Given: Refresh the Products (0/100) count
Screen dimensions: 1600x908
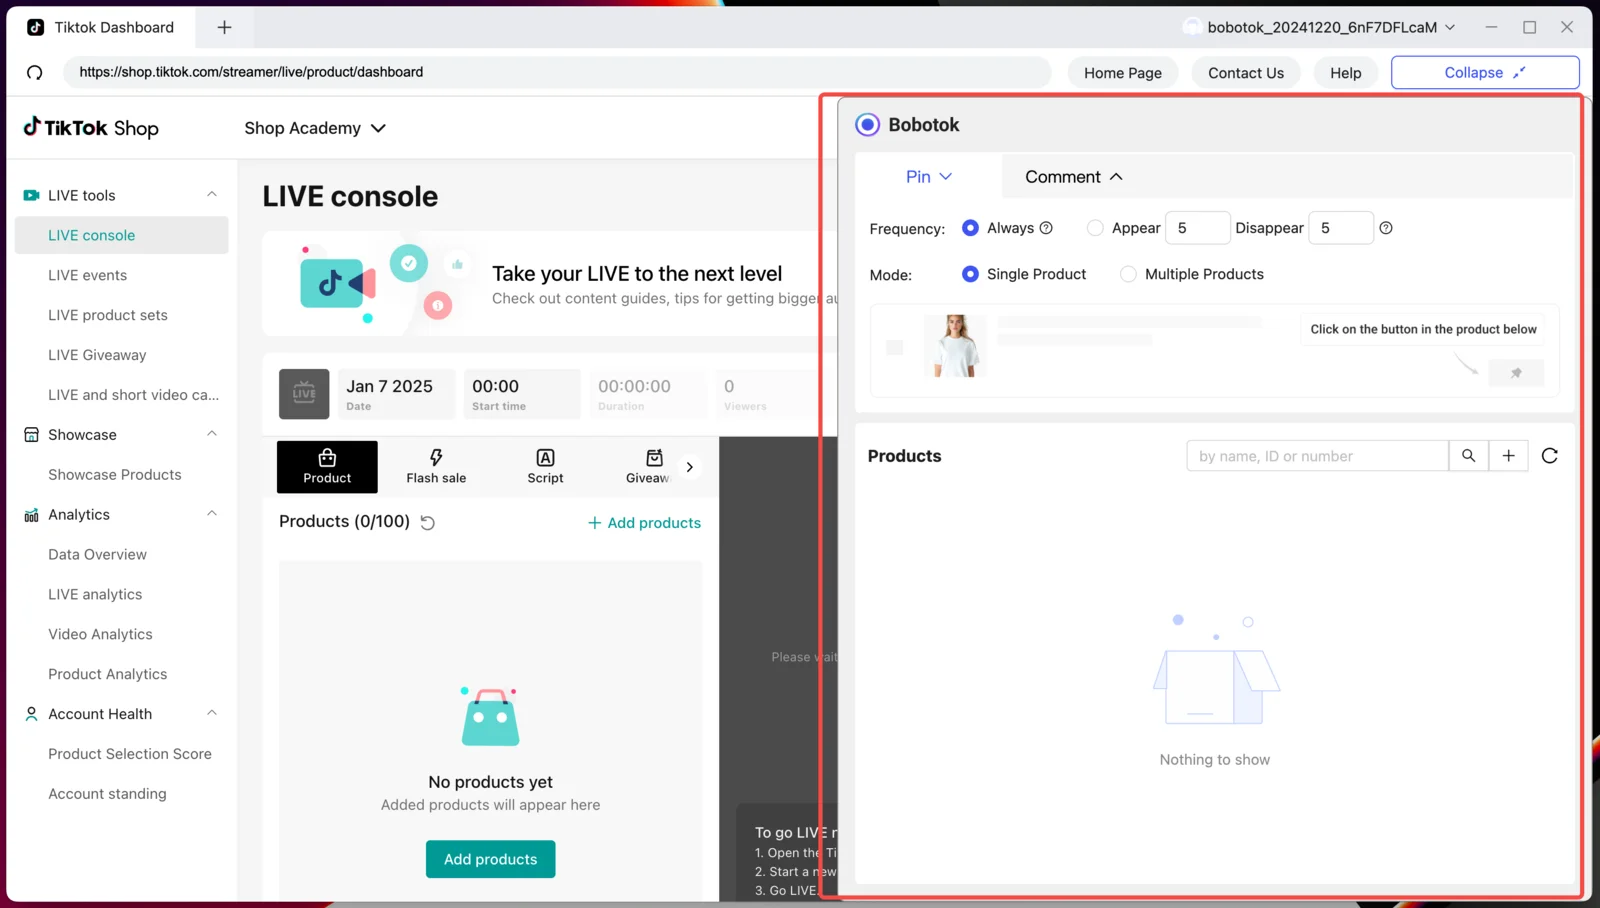Looking at the screenshot, I should point(428,522).
